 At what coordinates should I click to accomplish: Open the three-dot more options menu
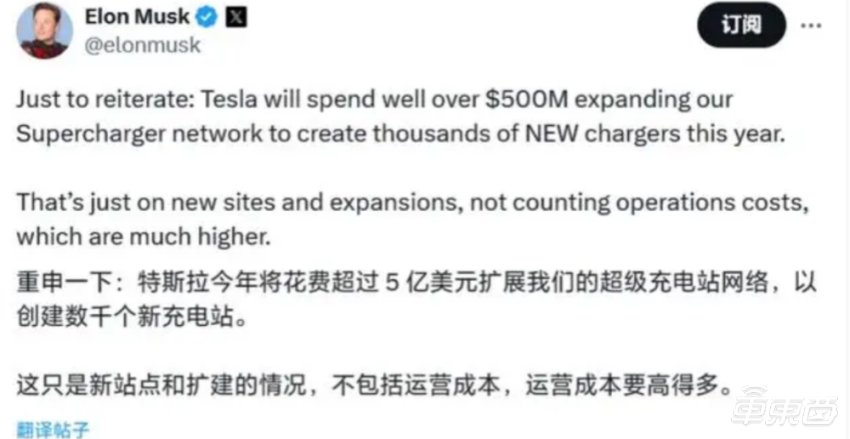click(x=812, y=25)
